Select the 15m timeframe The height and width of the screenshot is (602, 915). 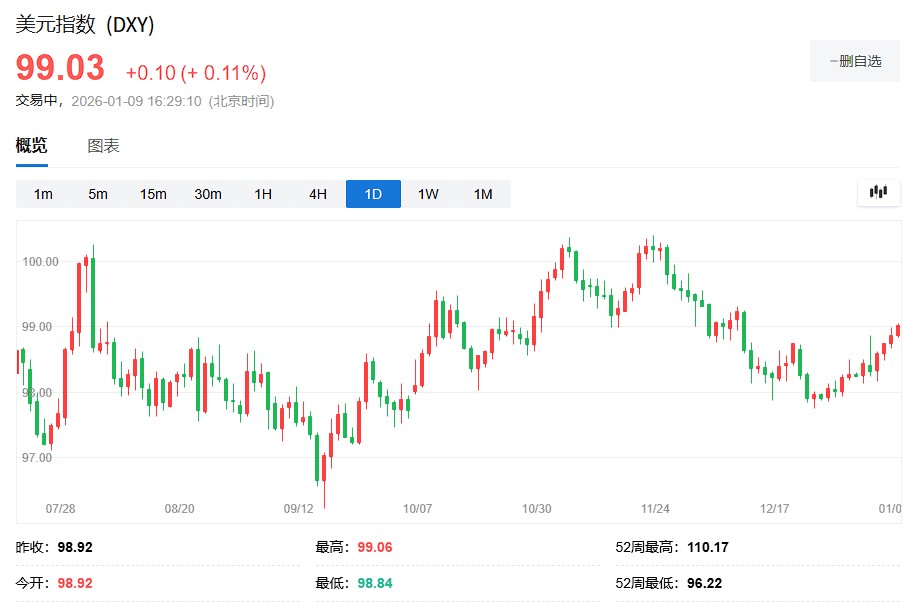click(x=153, y=194)
